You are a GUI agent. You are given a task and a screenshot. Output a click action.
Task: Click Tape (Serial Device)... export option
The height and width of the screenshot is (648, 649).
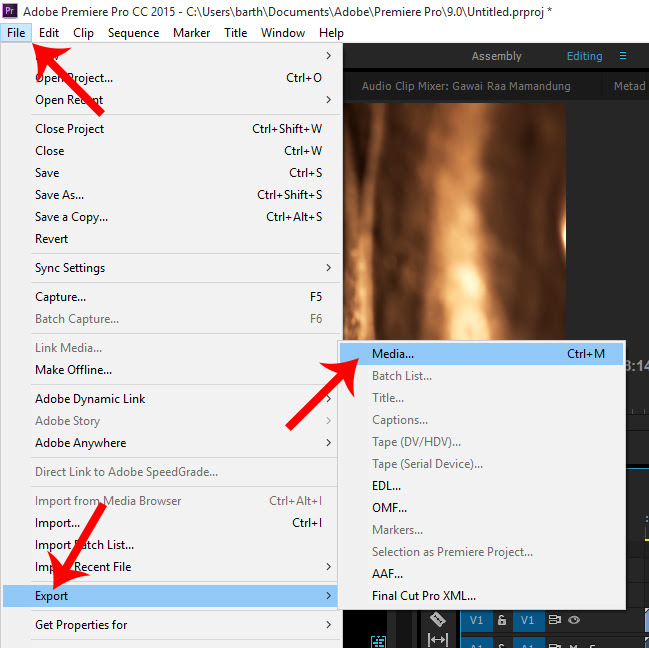click(x=481, y=464)
